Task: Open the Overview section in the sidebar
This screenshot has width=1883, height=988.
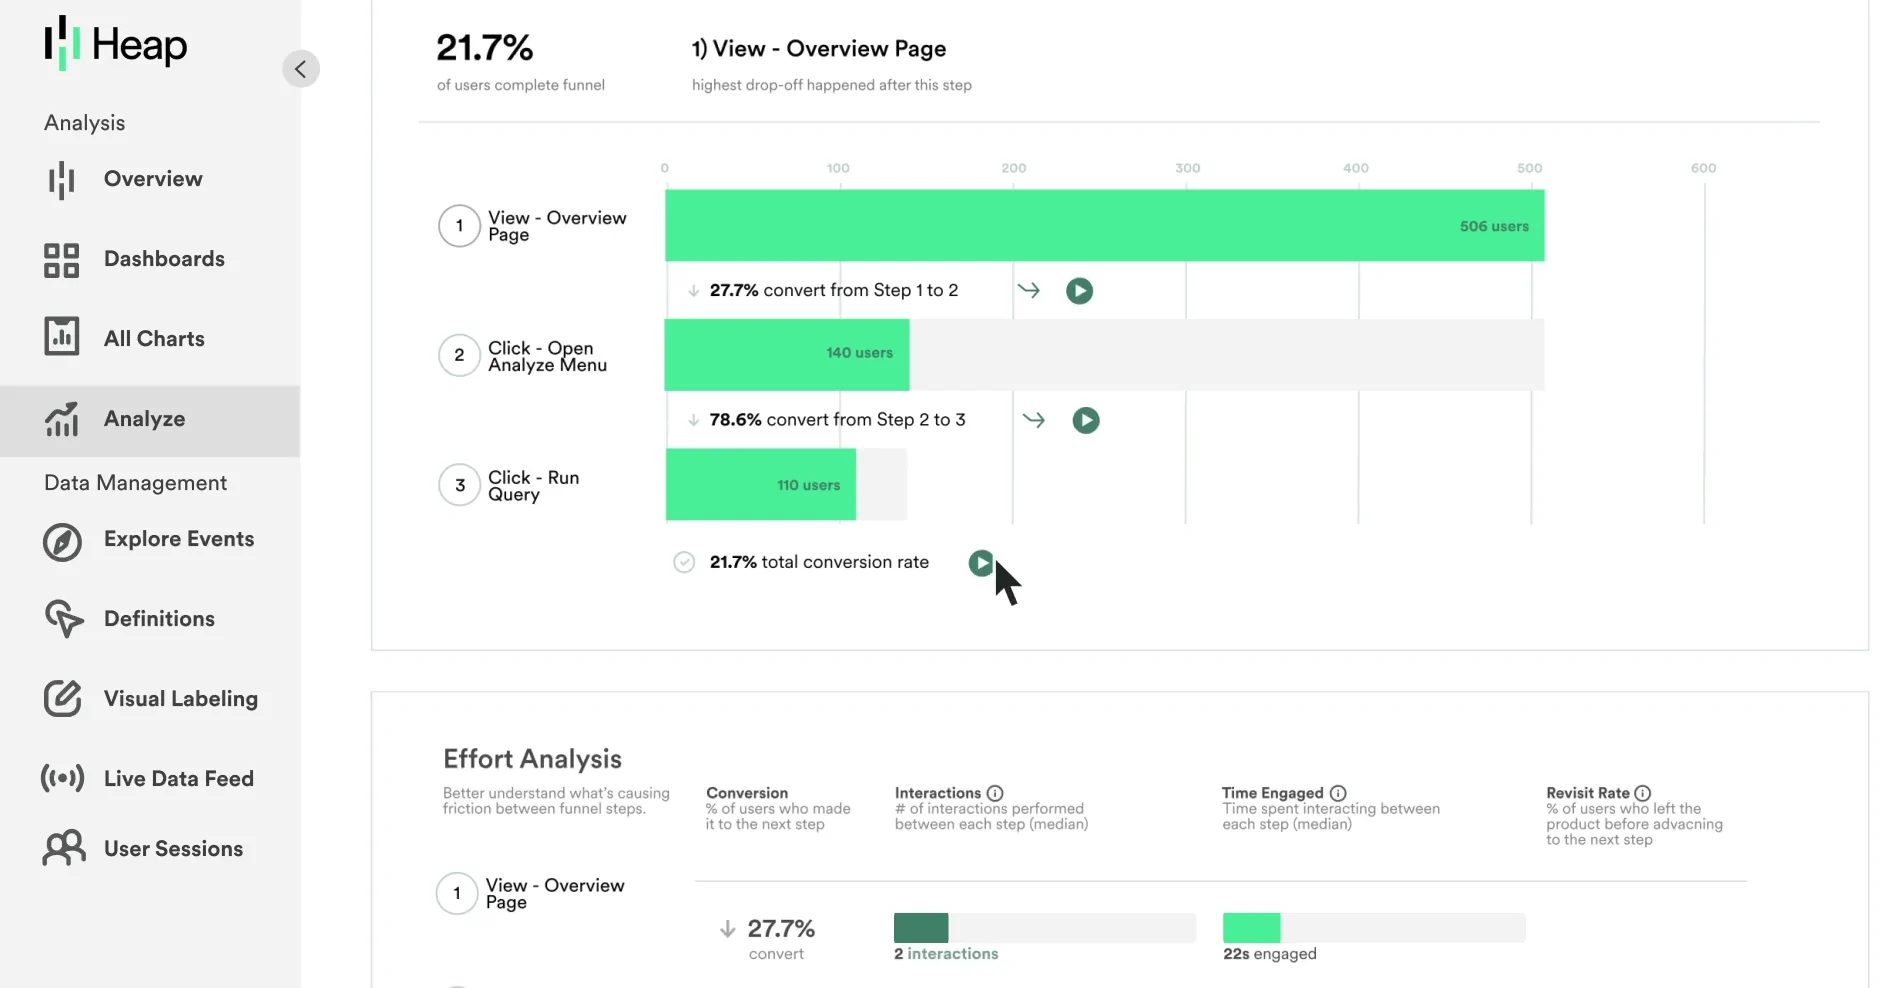Action: (x=152, y=179)
